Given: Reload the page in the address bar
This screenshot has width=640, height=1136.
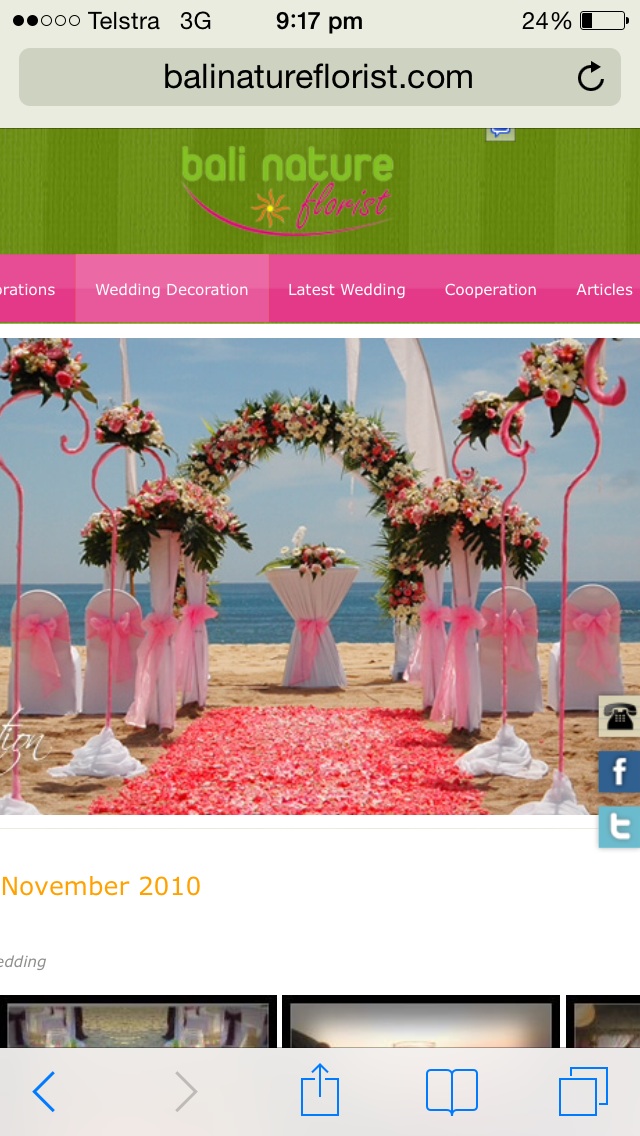Looking at the screenshot, I should [591, 77].
